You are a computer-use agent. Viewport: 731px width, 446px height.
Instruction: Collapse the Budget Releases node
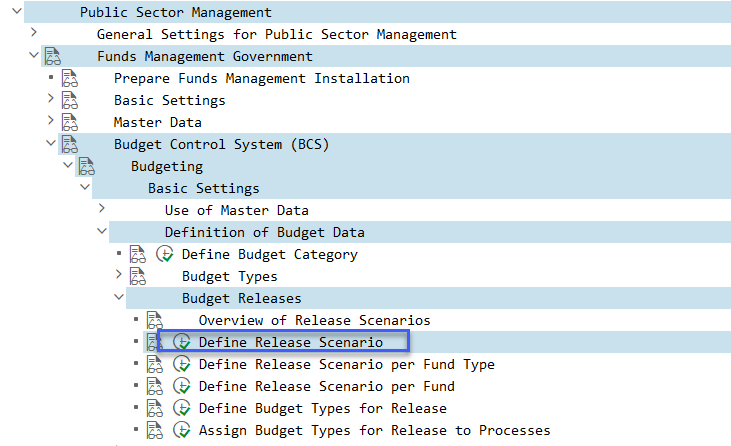tap(119, 296)
